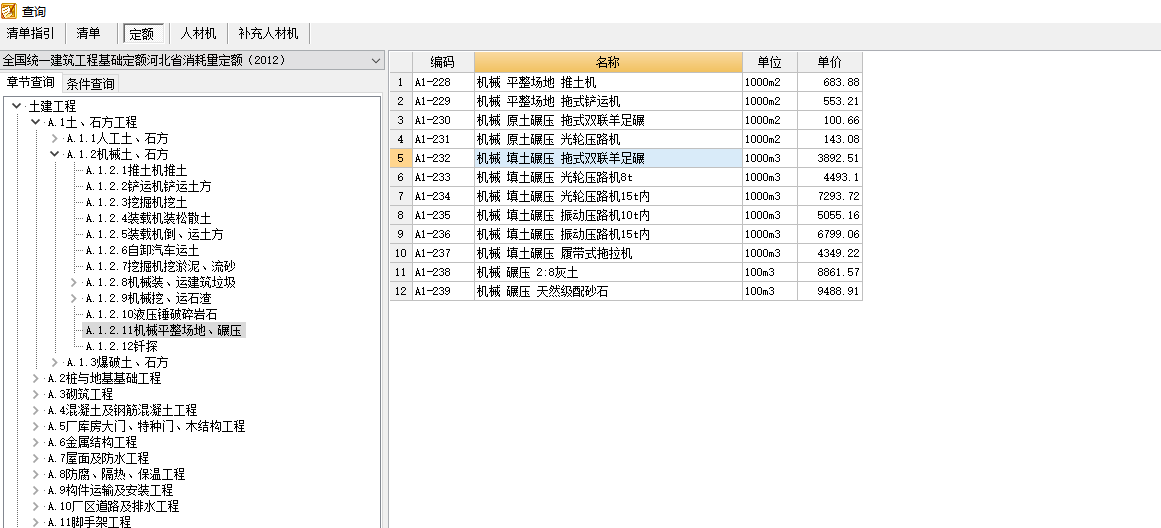
Task: Click row number 5 in the table
Action: tap(401, 158)
